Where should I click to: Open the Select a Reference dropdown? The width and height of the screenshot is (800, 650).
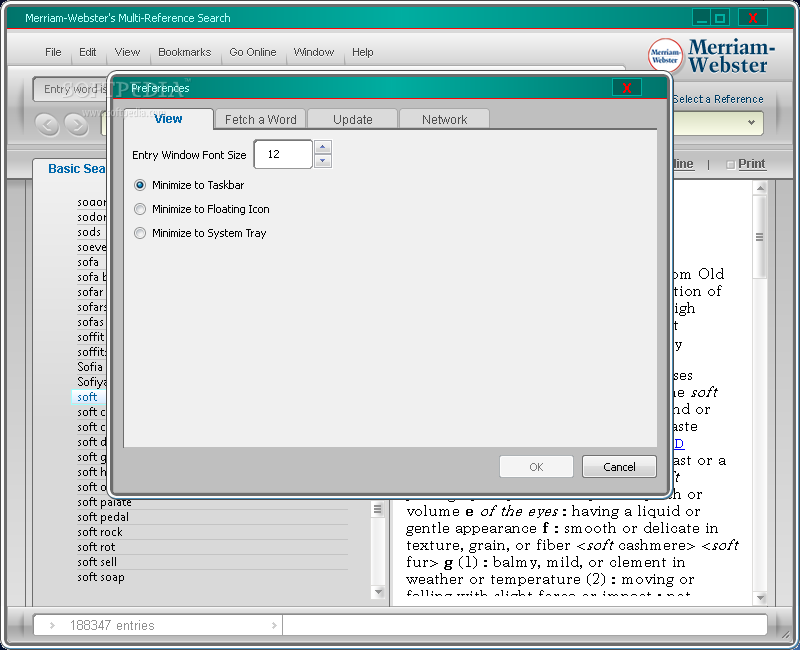coord(751,122)
